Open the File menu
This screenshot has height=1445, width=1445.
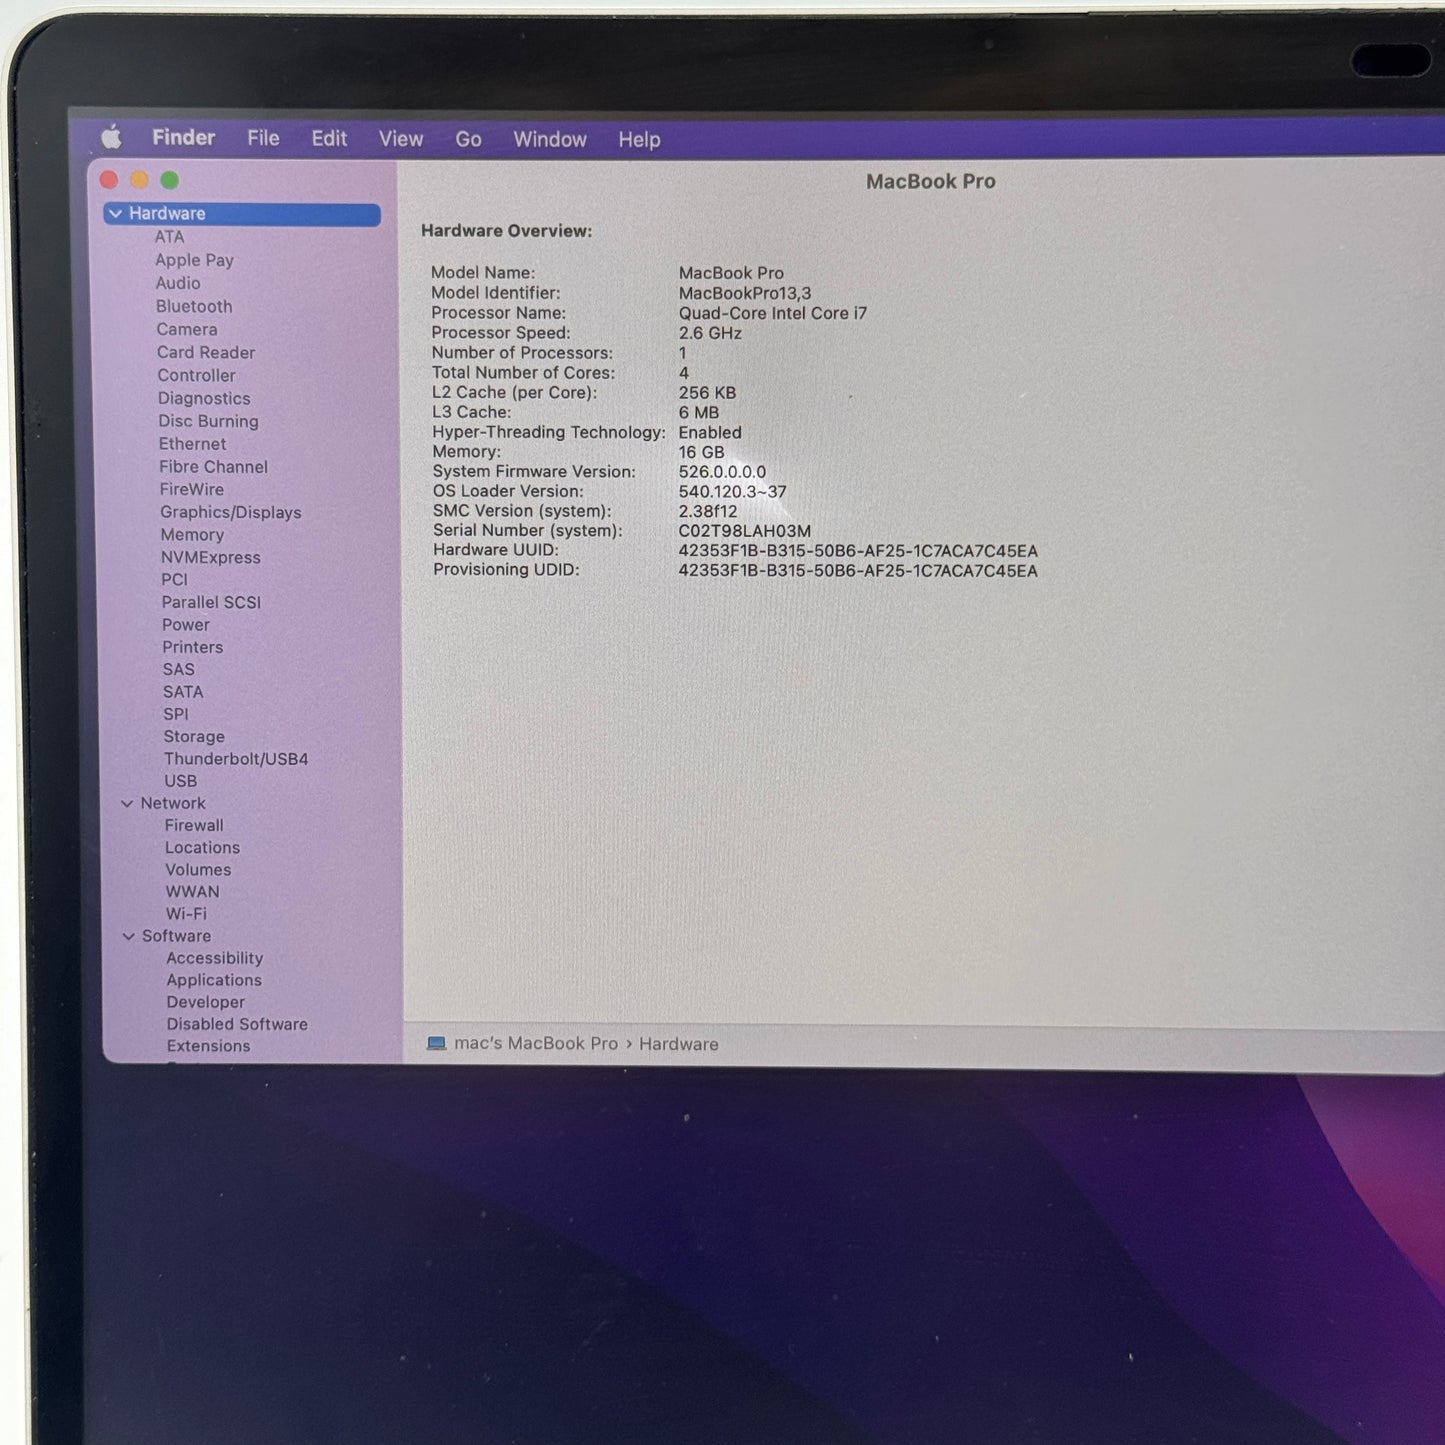[x=263, y=138]
